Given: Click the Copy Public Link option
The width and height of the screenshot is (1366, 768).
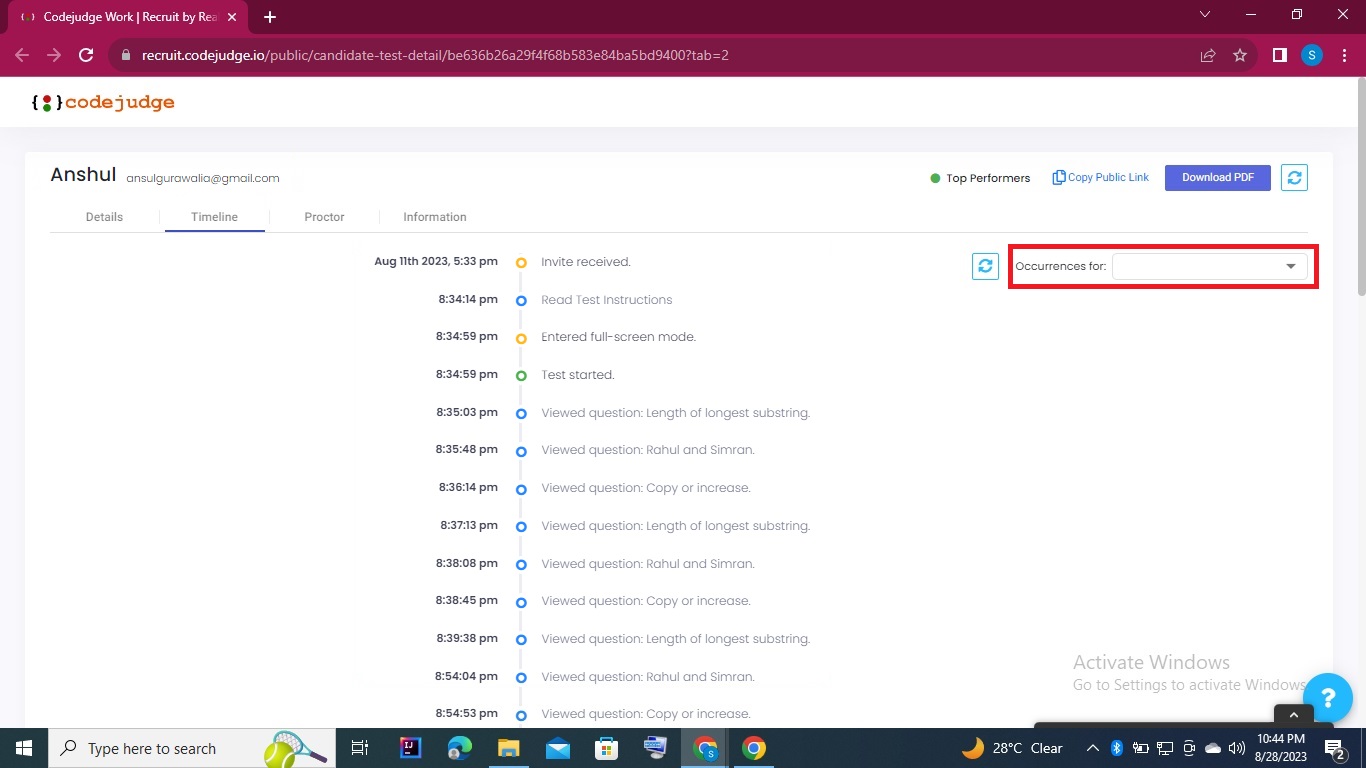Looking at the screenshot, I should [x=1100, y=177].
